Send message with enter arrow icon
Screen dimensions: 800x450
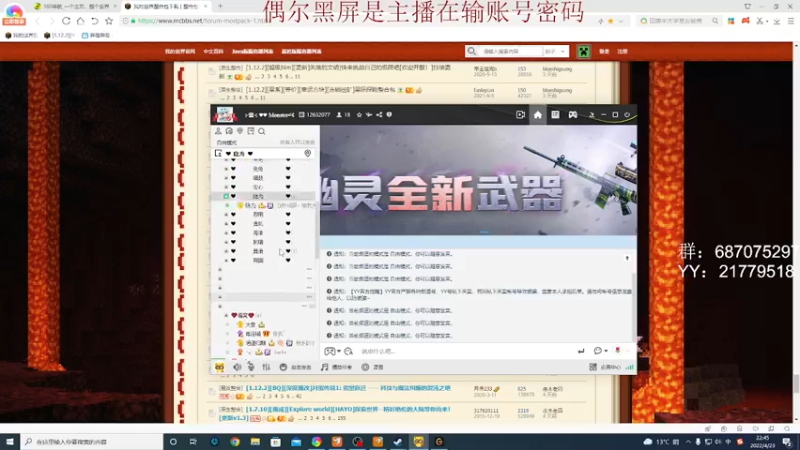click(581, 351)
